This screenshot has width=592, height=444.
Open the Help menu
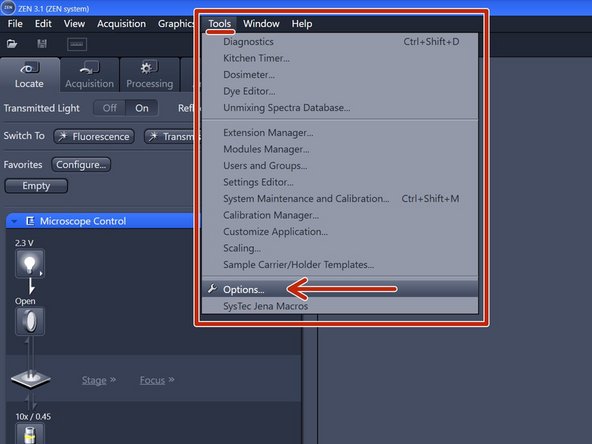pos(302,24)
